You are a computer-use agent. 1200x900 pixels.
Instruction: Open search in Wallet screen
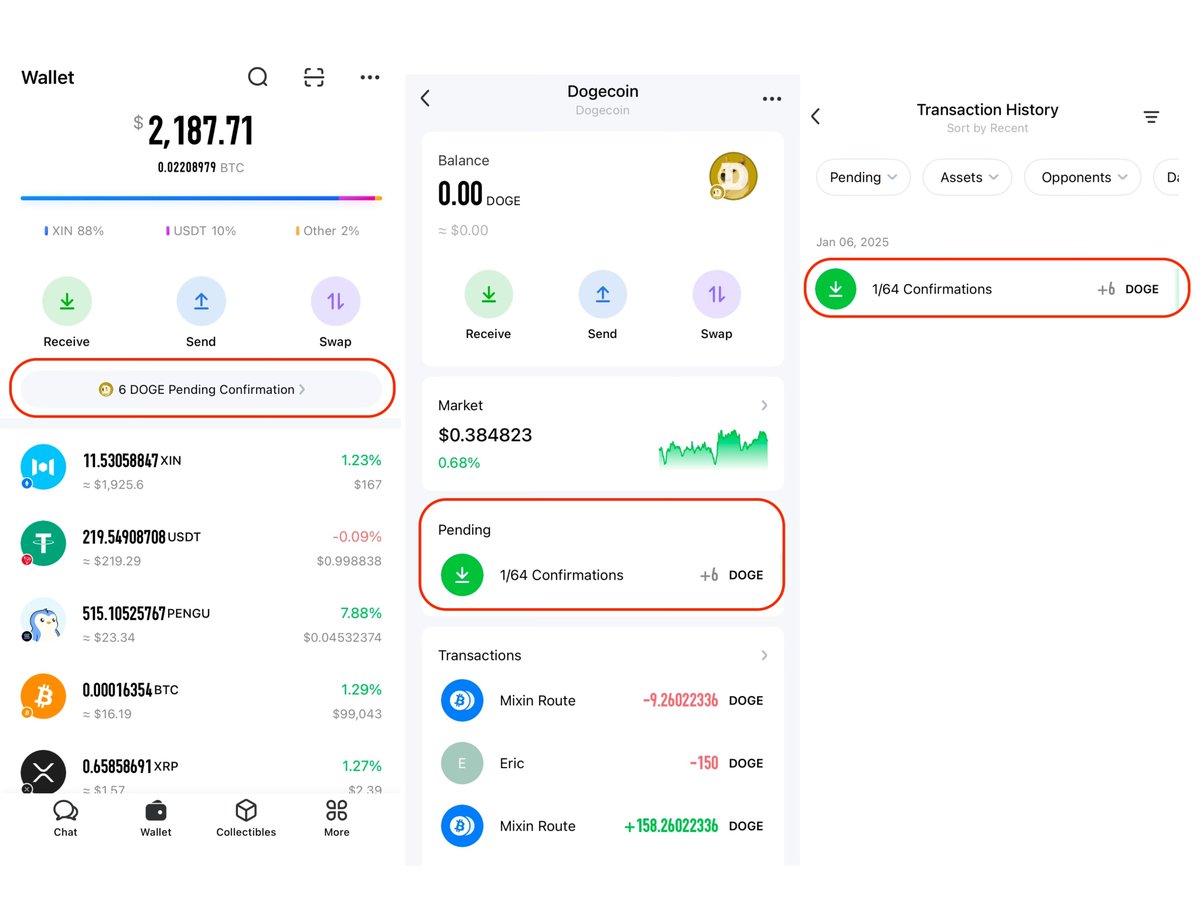(258, 77)
